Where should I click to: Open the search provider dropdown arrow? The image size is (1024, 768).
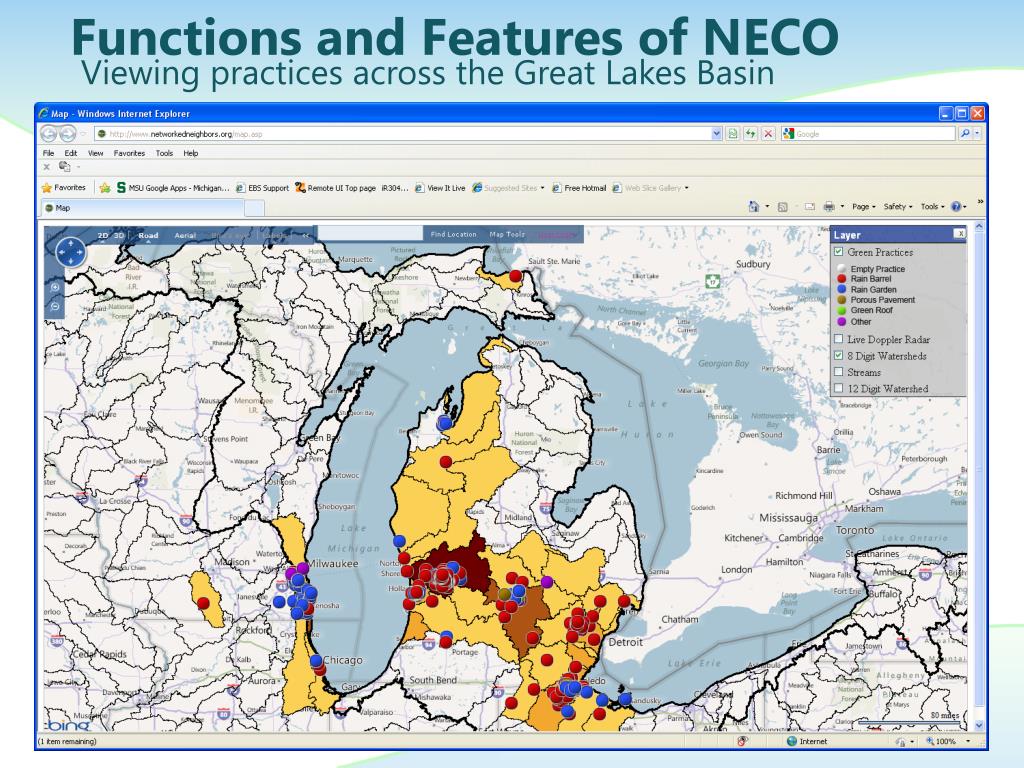coord(978,134)
